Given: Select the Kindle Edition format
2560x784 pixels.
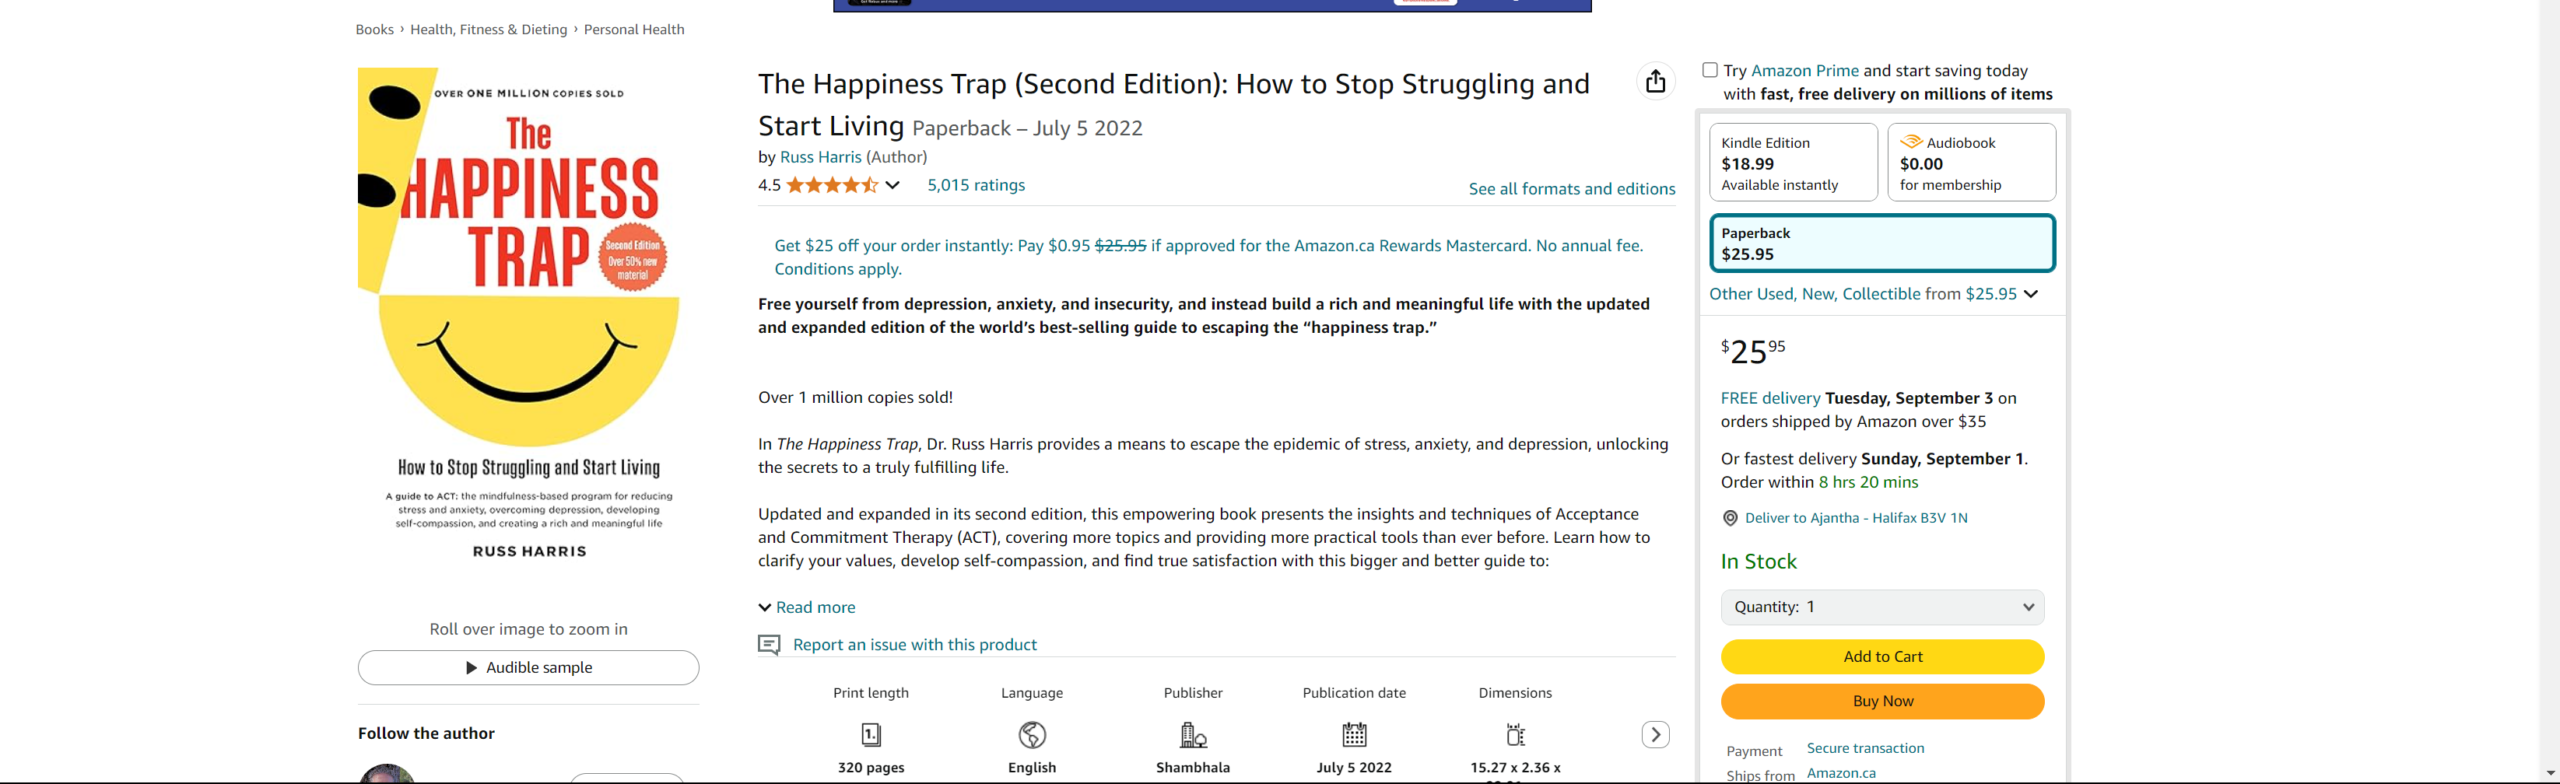Looking at the screenshot, I should tap(1793, 163).
